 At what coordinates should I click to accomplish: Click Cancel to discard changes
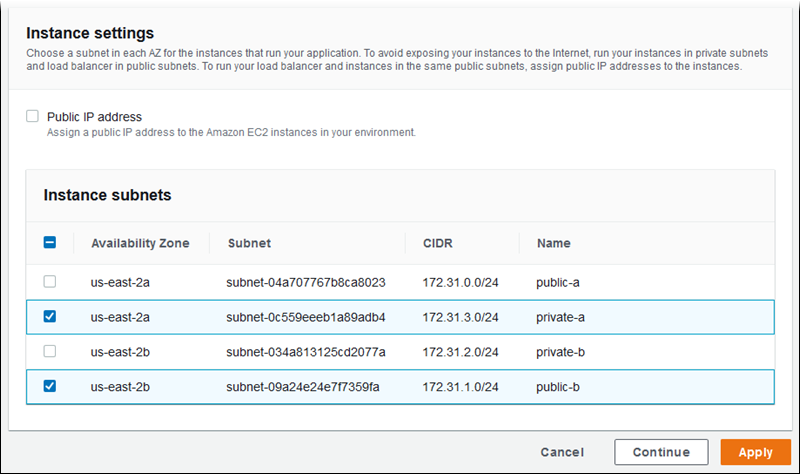pyautogui.click(x=562, y=452)
